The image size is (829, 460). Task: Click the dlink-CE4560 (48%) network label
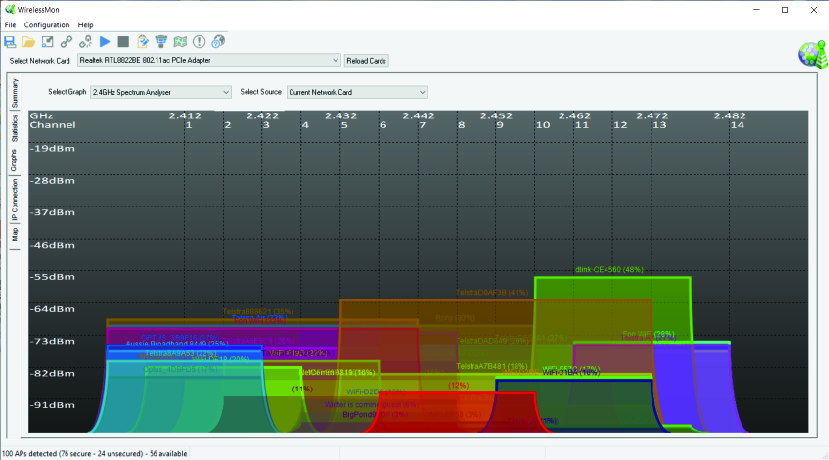pyautogui.click(x=609, y=270)
